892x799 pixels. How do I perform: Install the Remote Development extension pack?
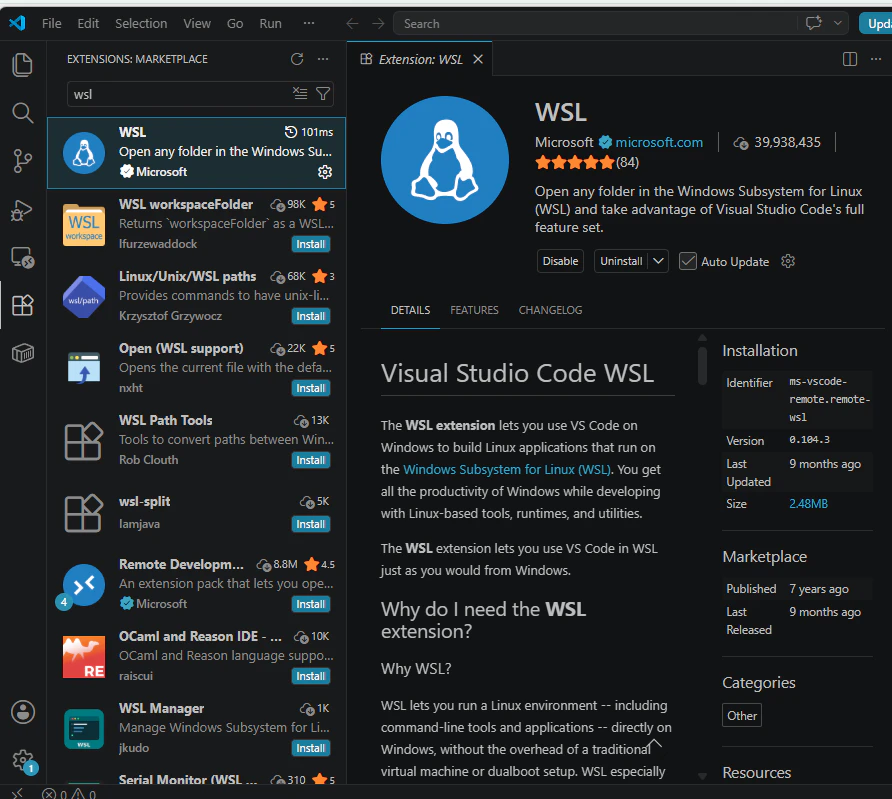[311, 604]
